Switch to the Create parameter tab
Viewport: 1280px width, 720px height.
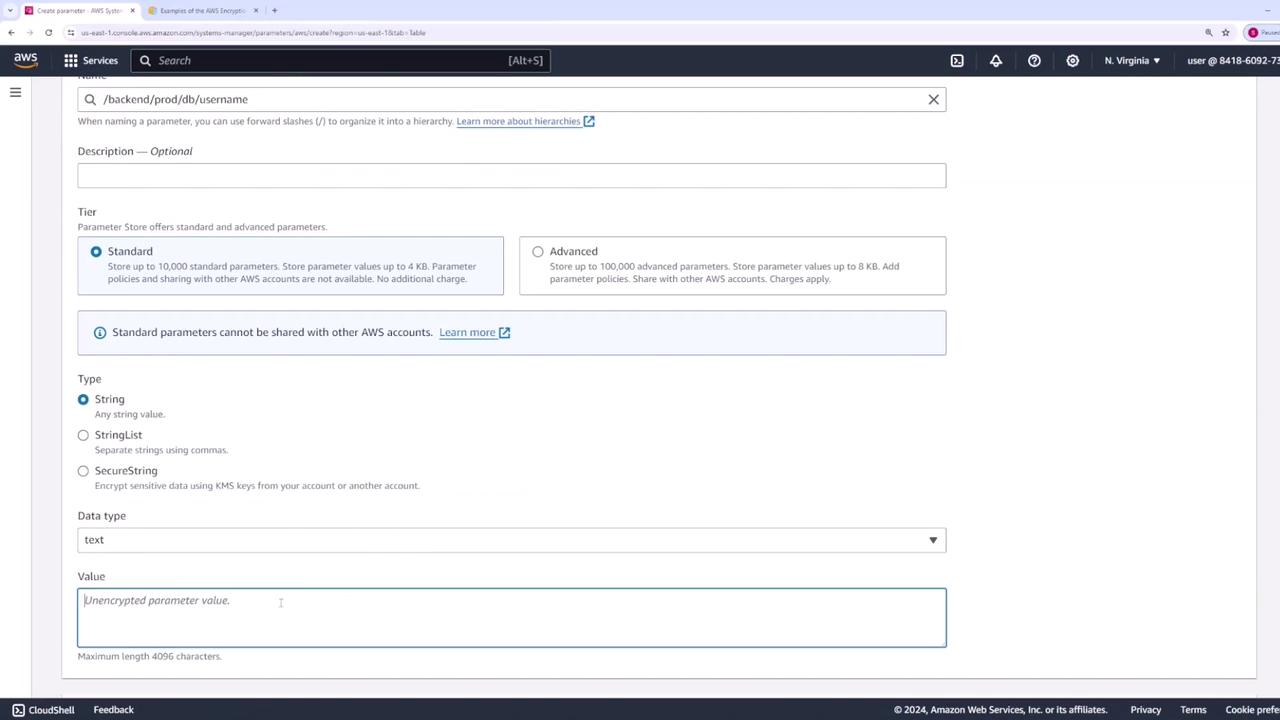point(80,10)
